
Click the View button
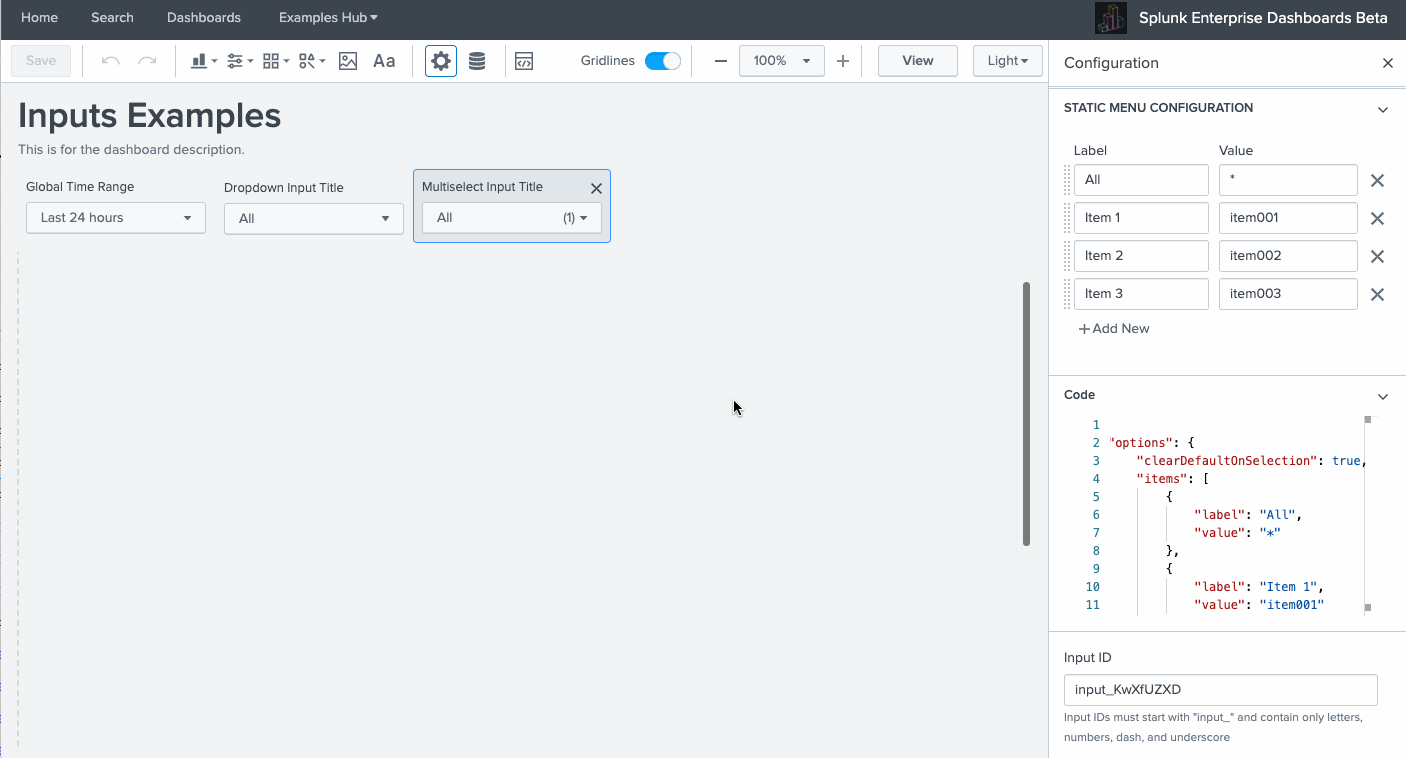pos(917,61)
